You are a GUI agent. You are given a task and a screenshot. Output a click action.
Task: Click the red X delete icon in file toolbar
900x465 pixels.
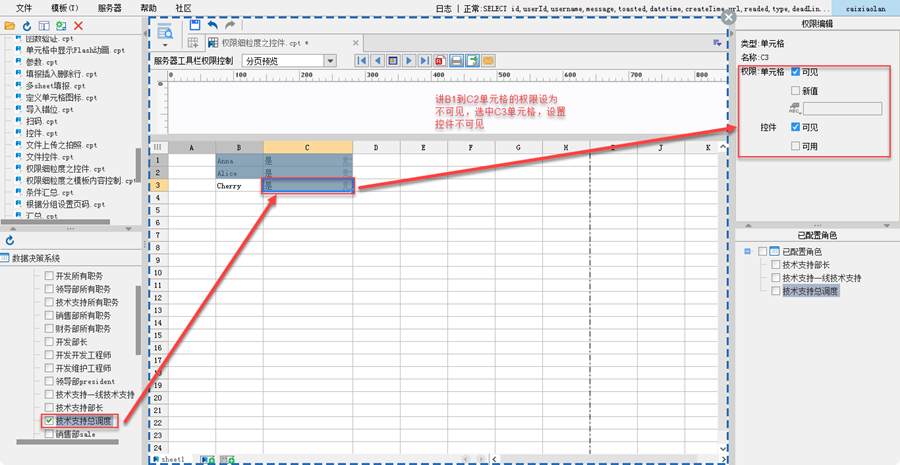click(79, 25)
